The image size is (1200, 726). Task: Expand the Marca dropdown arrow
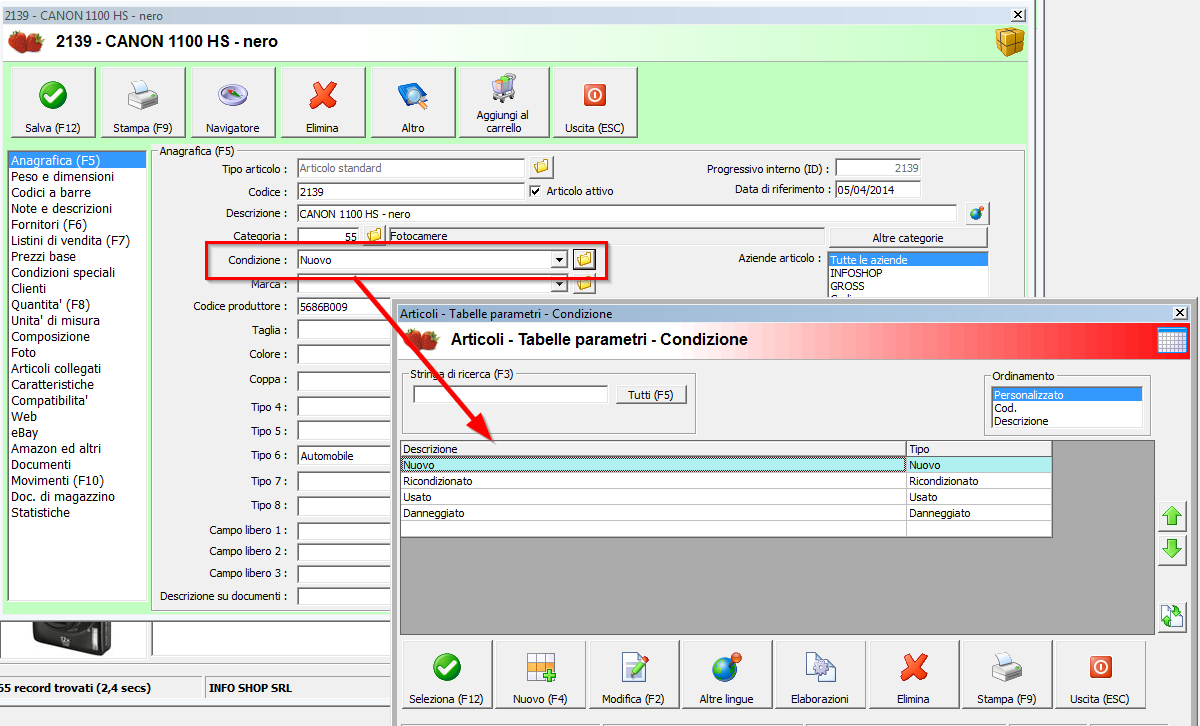[559, 284]
